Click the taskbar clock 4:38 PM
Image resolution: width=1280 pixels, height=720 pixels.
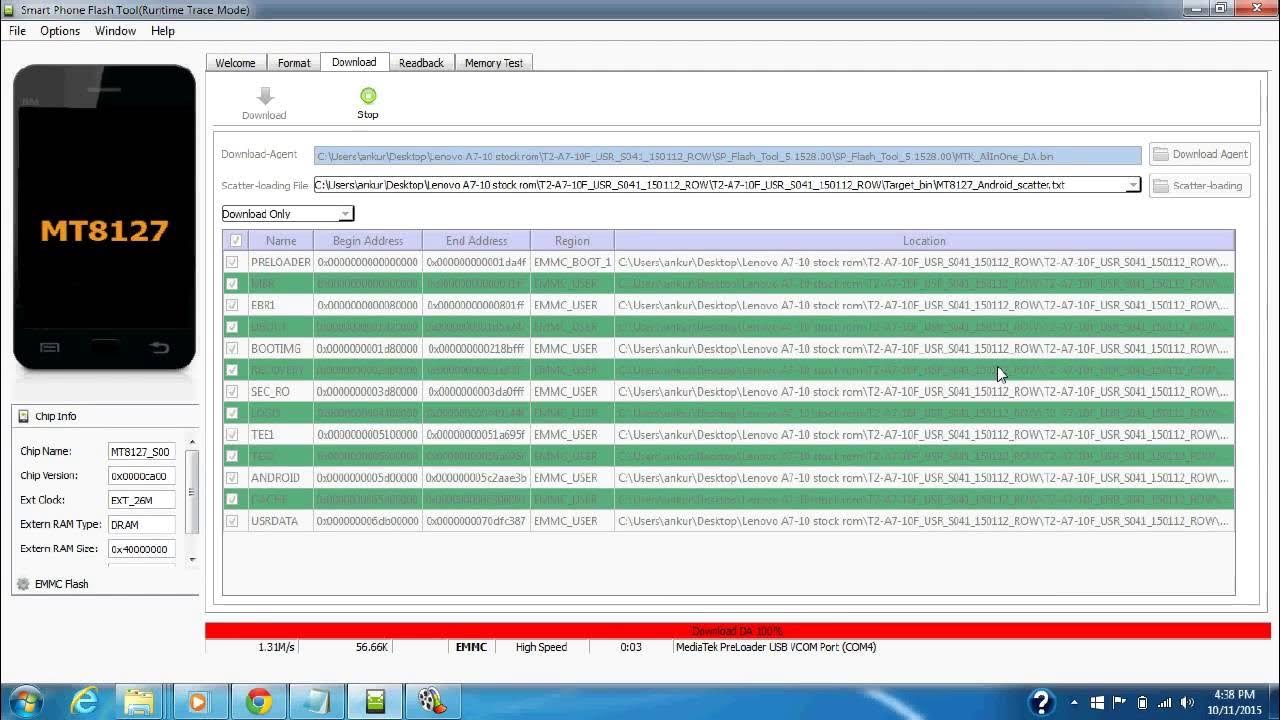pyautogui.click(x=1233, y=701)
